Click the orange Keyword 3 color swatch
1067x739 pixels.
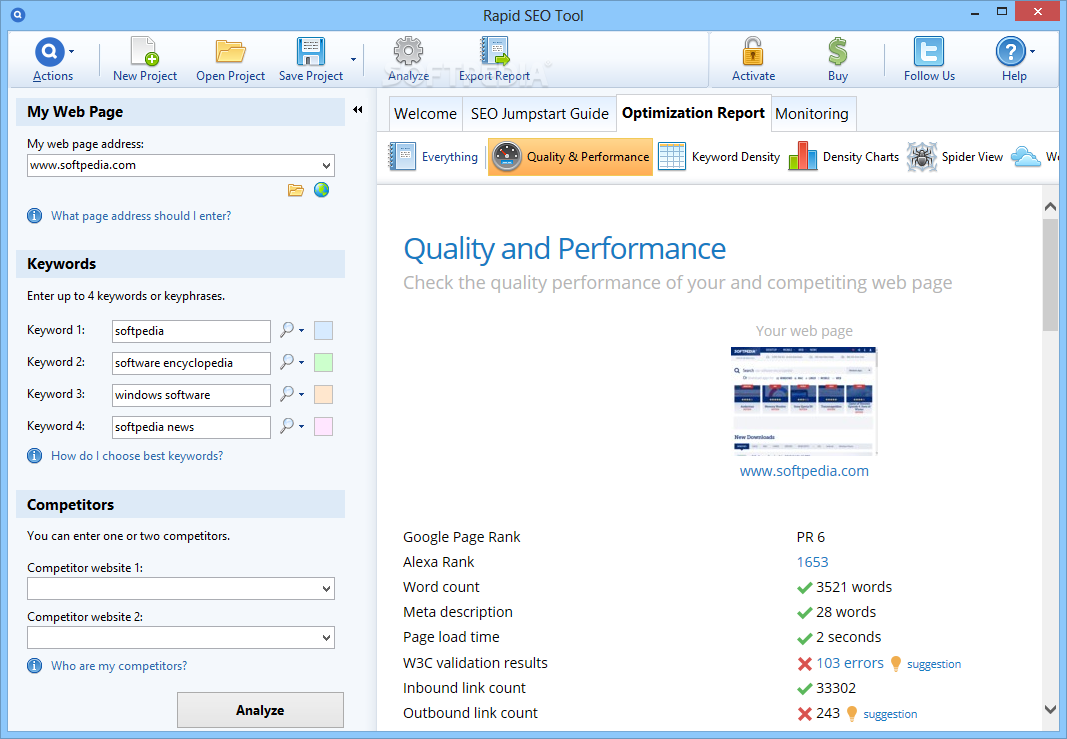pos(323,395)
